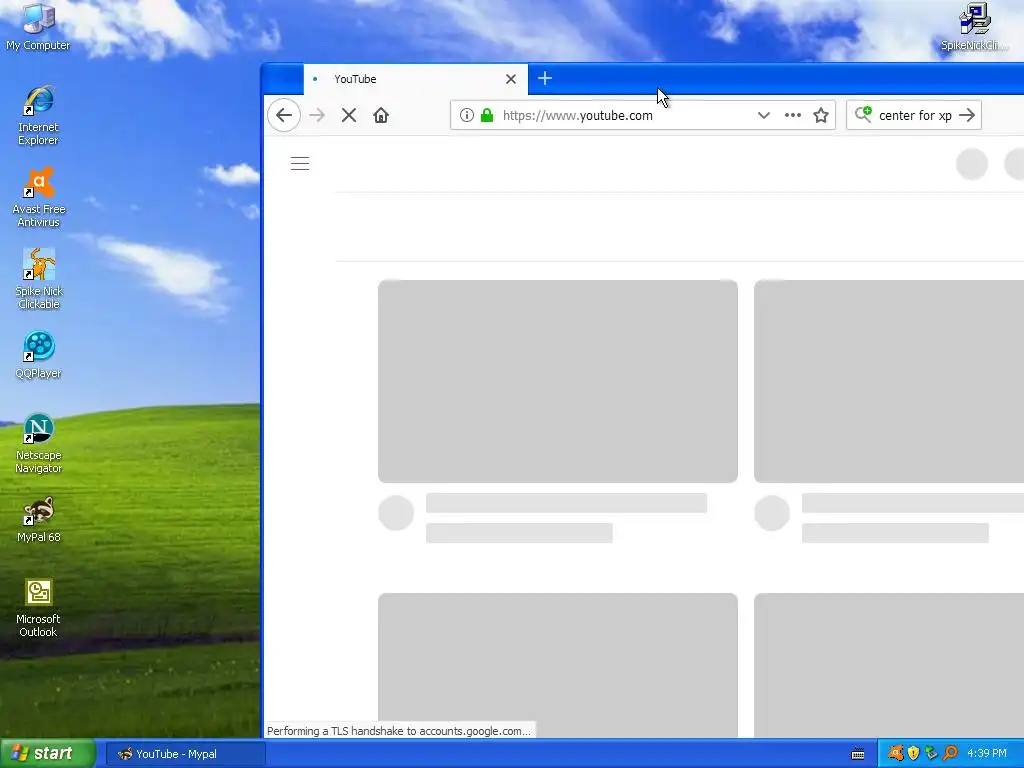This screenshot has height=768, width=1024.
Task: Open the page actions three-dots menu
Action: [792, 116]
